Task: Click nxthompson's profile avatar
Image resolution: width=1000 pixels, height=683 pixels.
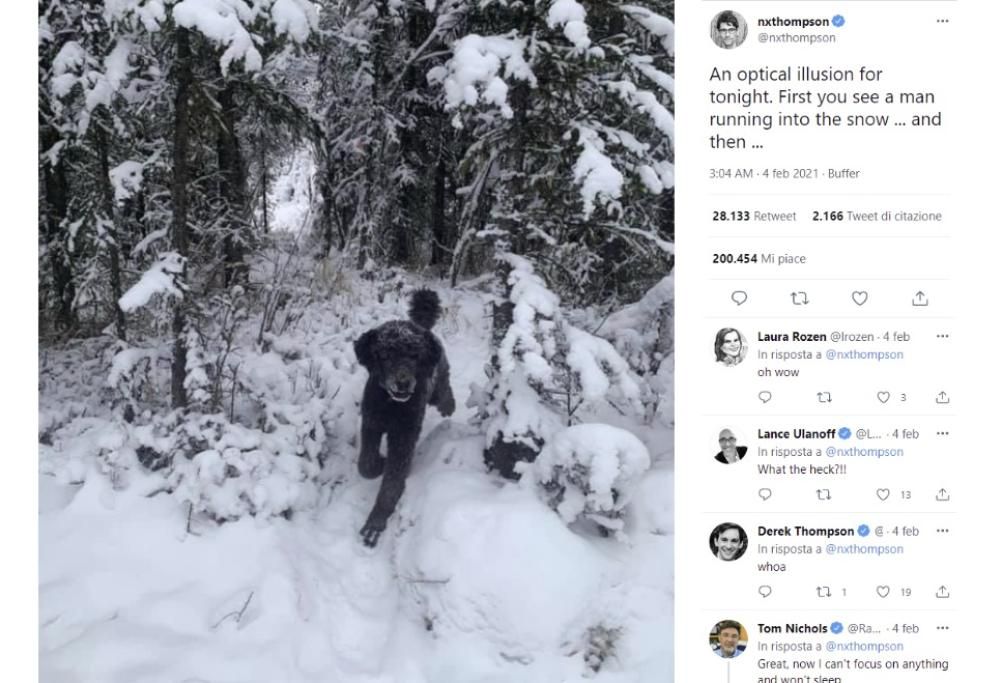Action: [x=728, y=29]
